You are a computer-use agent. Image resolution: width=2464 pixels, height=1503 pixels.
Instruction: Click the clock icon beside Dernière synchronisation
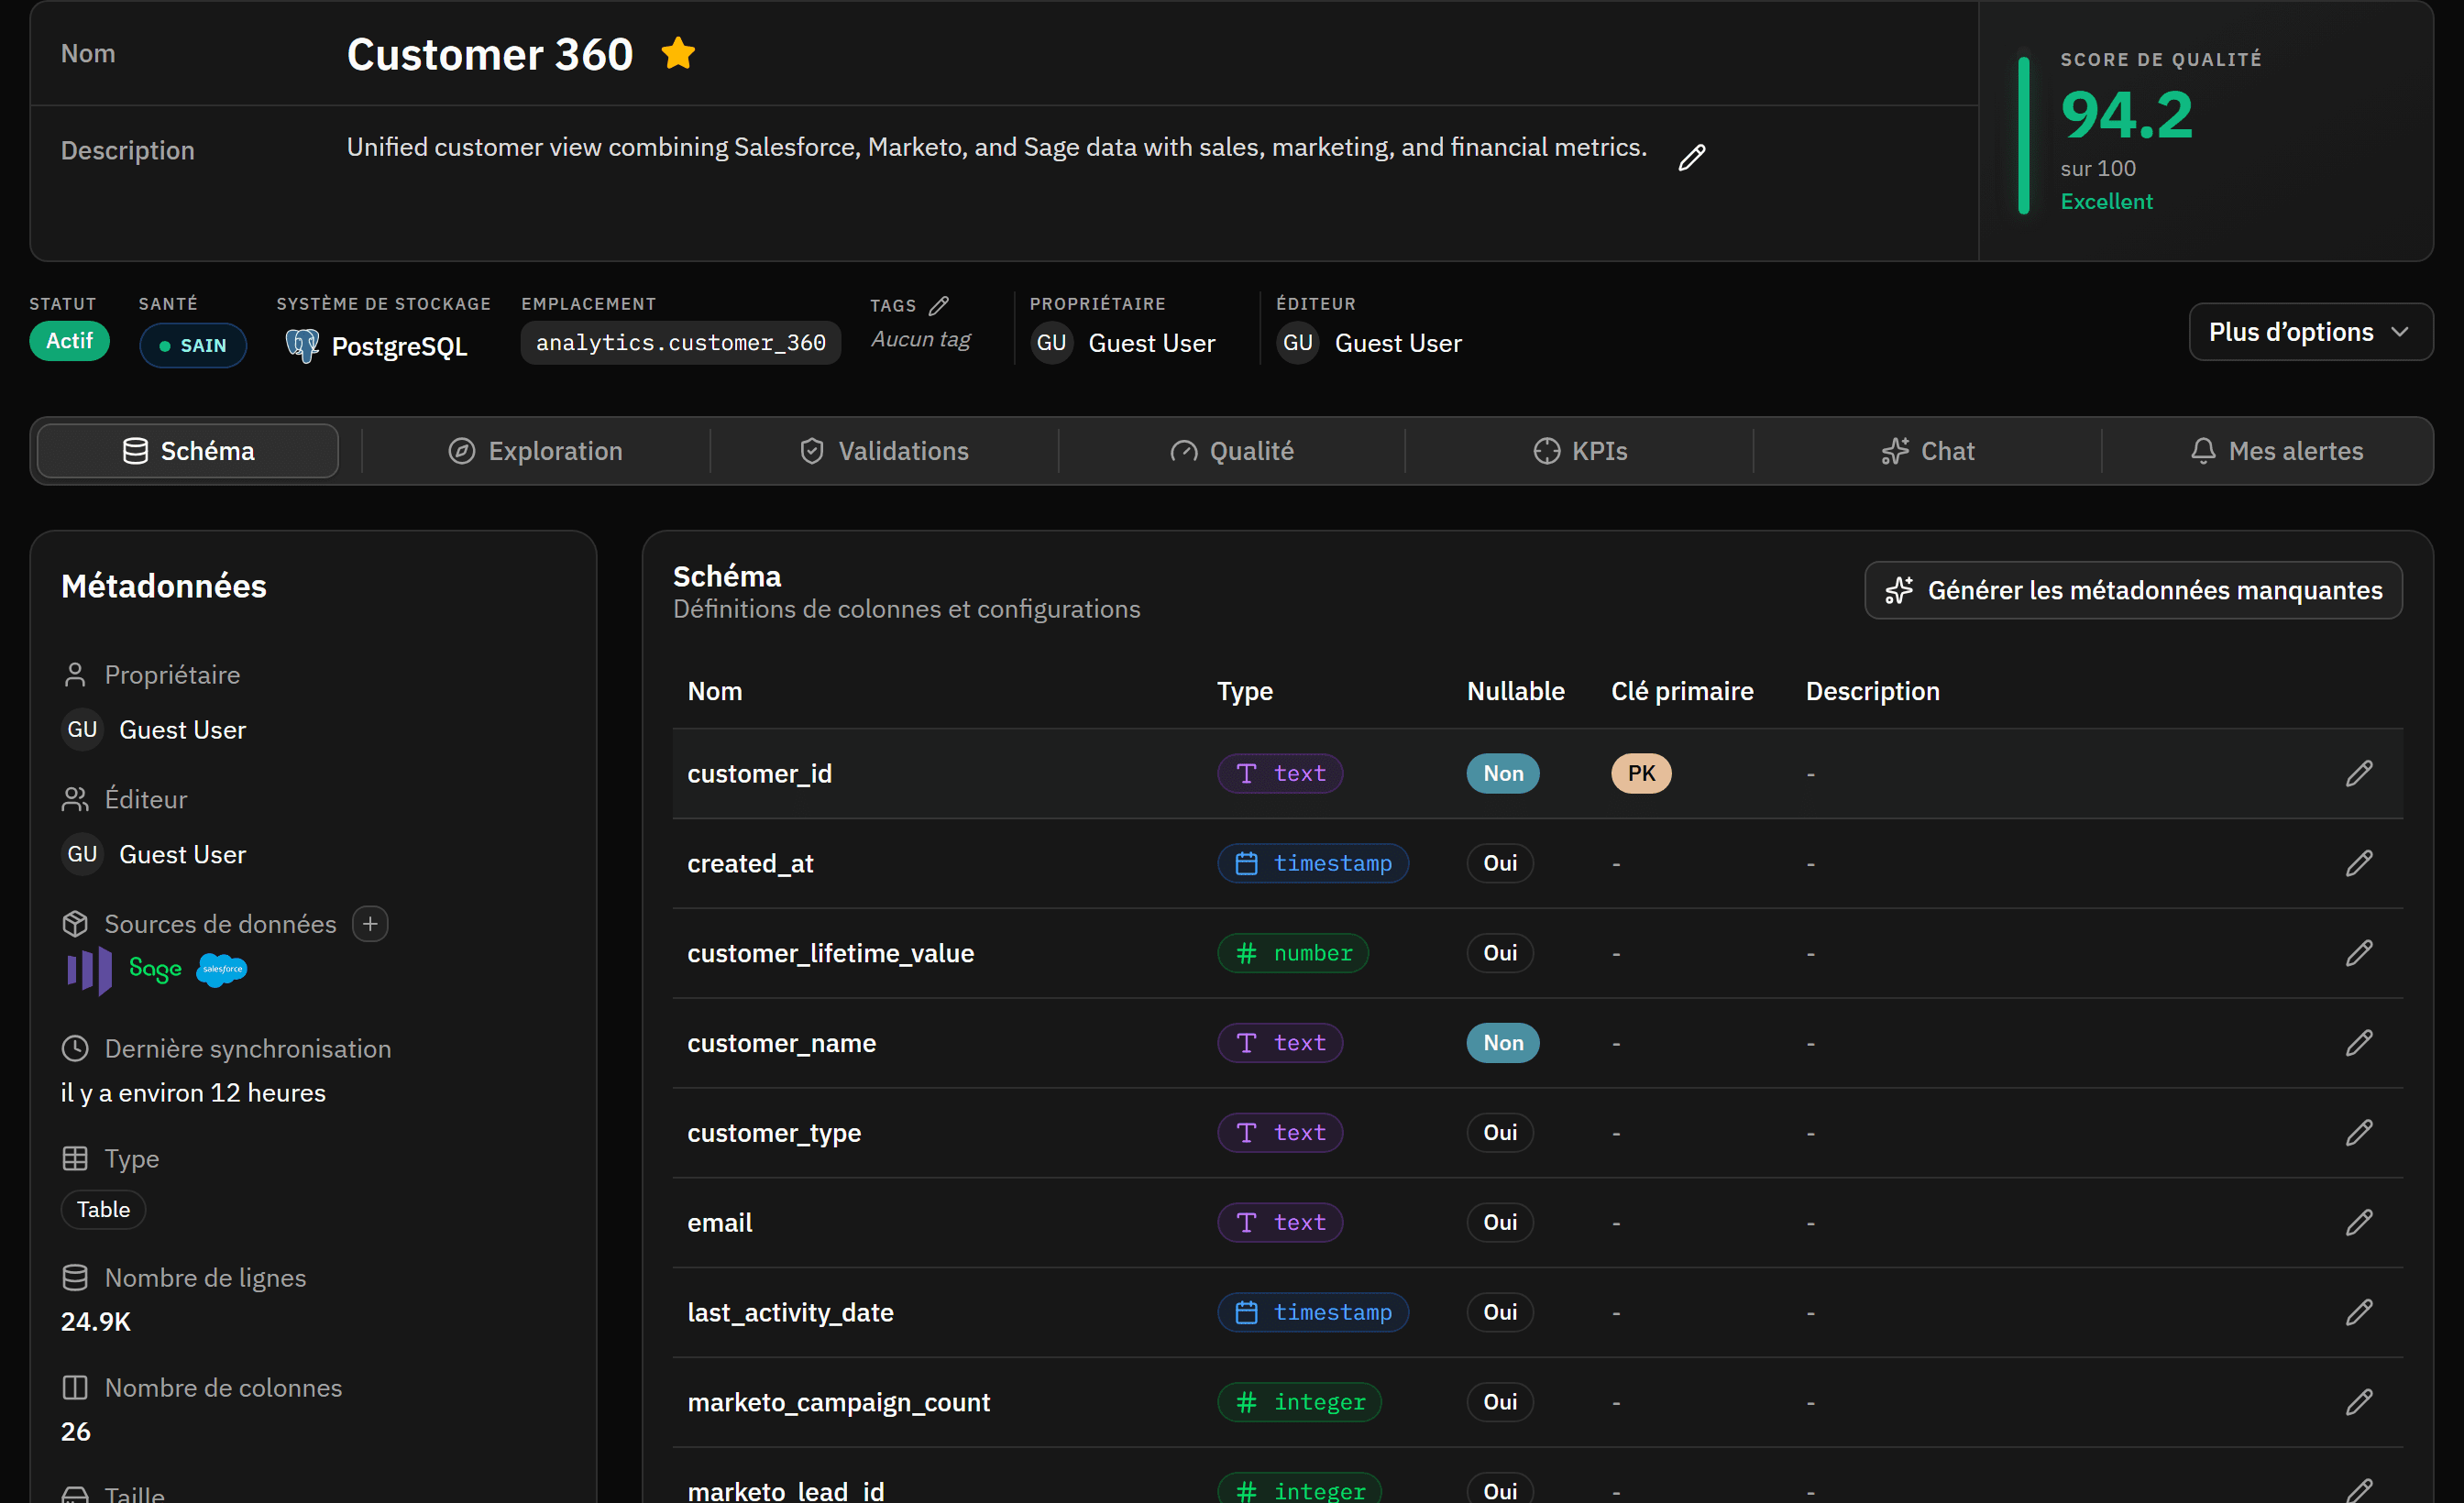[75, 1049]
